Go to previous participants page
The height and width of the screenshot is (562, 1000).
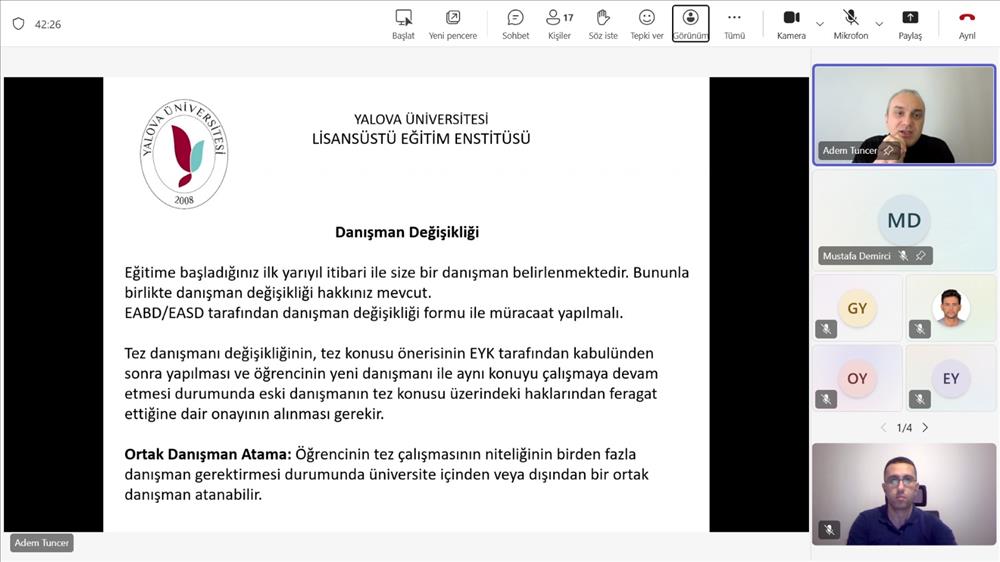tap(883, 428)
